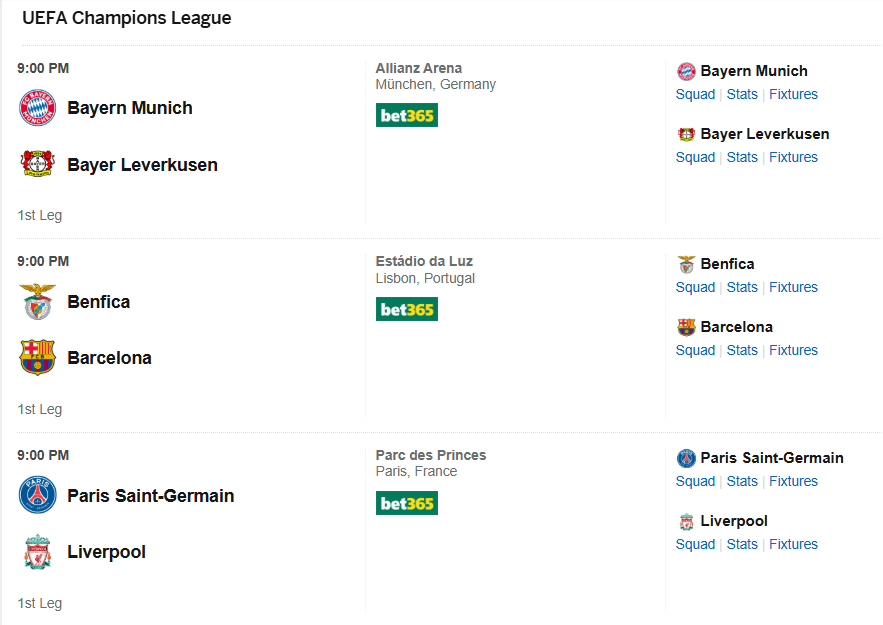Open Benfica Fixtures link

(793, 287)
